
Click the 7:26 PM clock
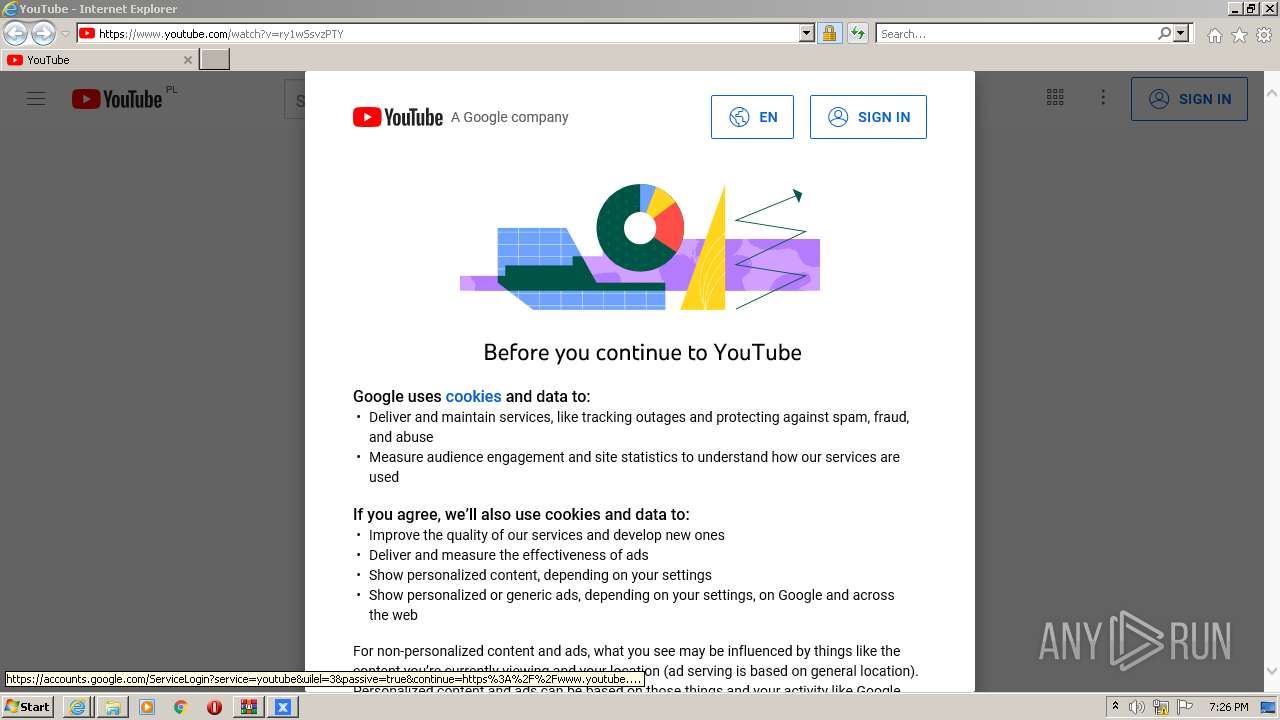pos(1228,707)
